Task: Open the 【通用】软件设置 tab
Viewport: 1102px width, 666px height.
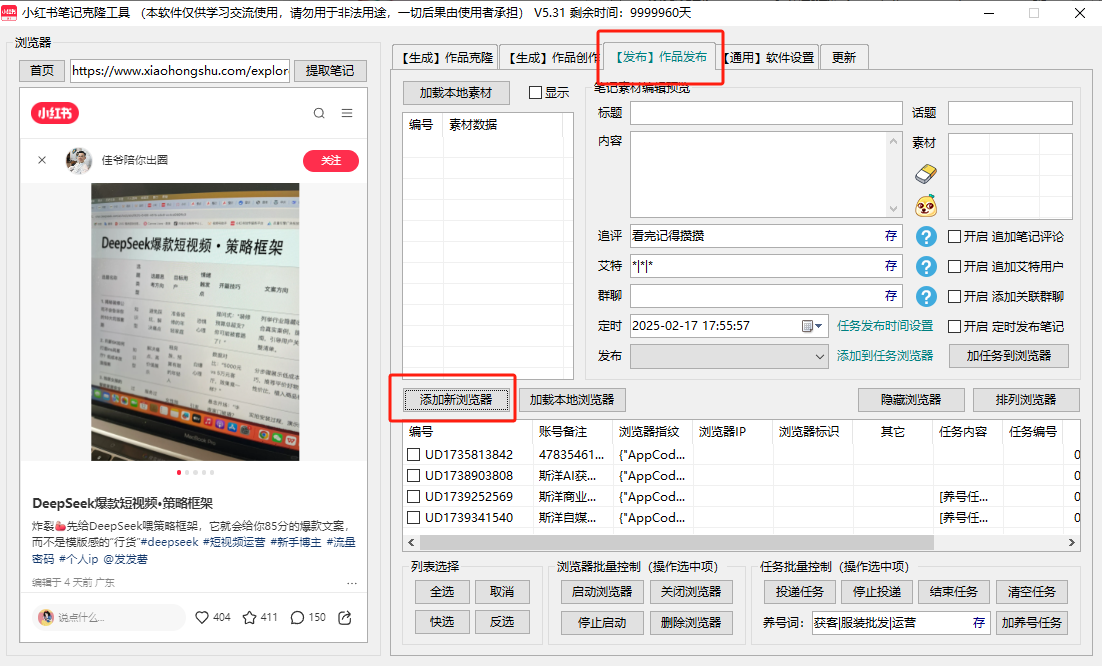Action: pos(768,57)
